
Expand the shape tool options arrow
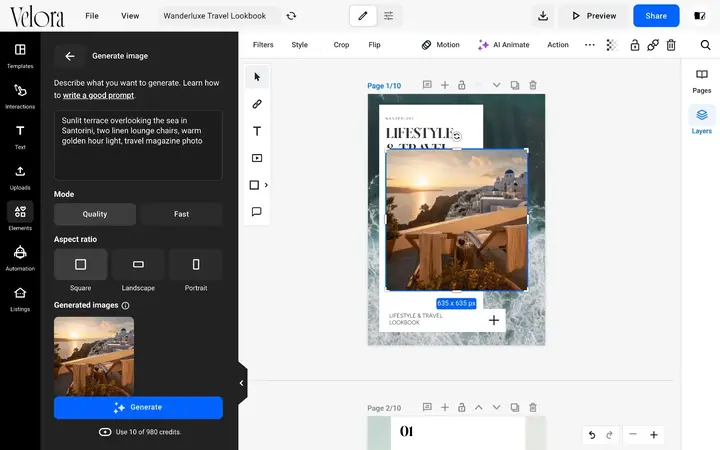pyautogui.click(x=266, y=185)
